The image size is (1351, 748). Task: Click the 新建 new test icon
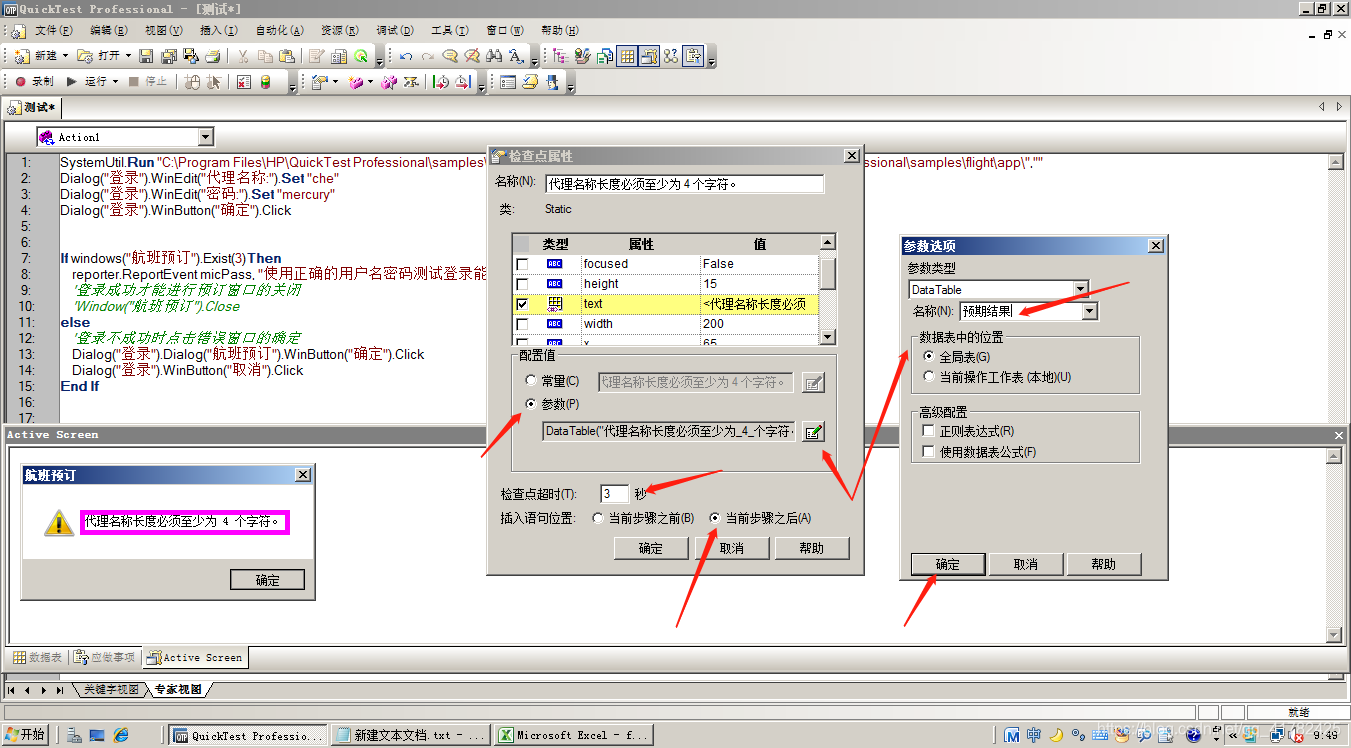pyautogui.click(x=22, y=56)
